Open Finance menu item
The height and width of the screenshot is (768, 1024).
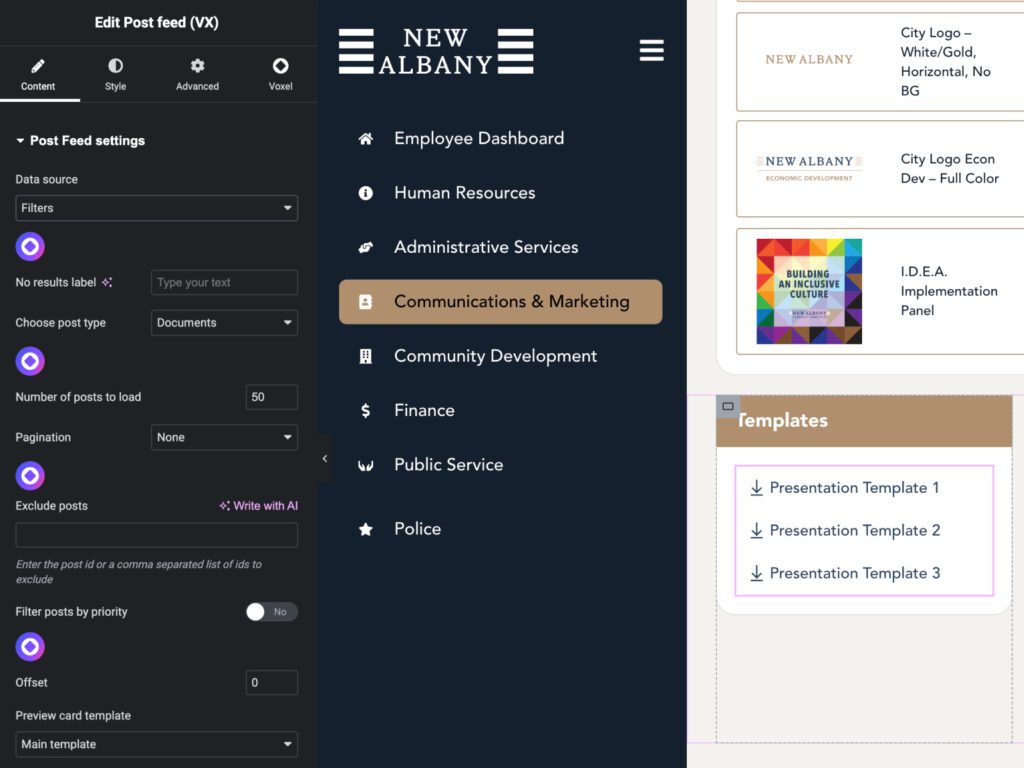pos(424,410)
